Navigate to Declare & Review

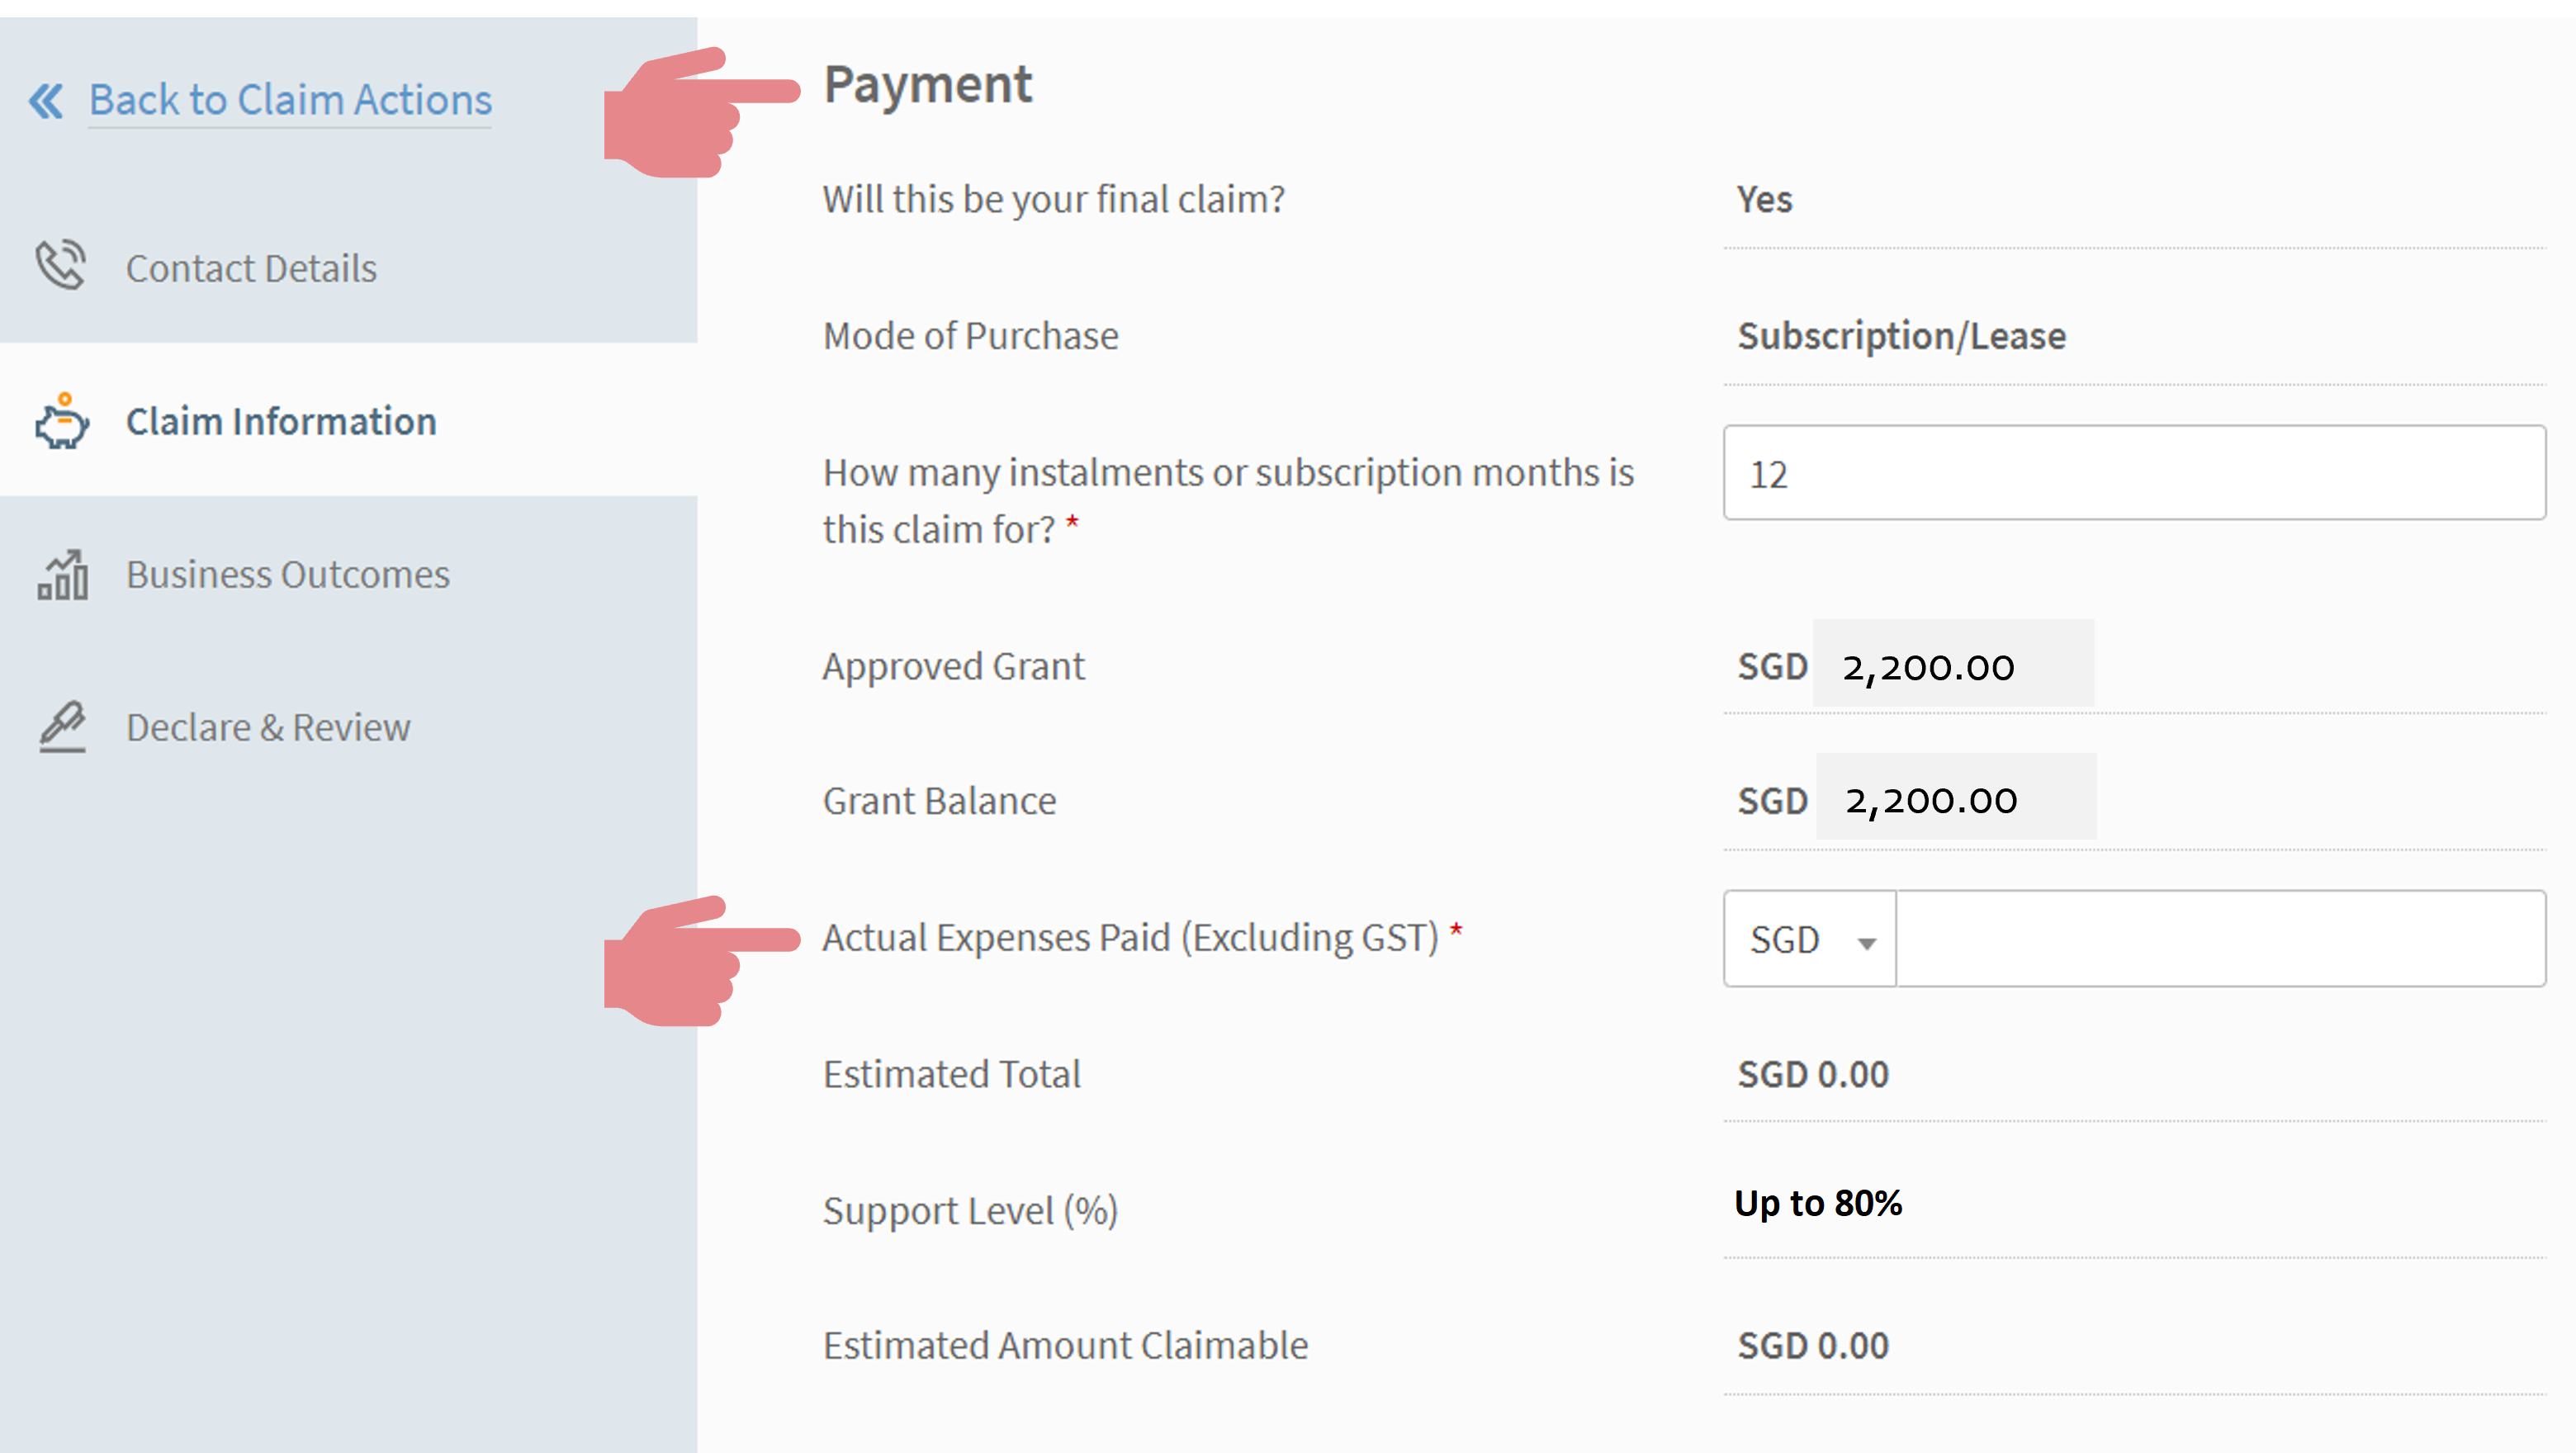(x=268, y=727)
